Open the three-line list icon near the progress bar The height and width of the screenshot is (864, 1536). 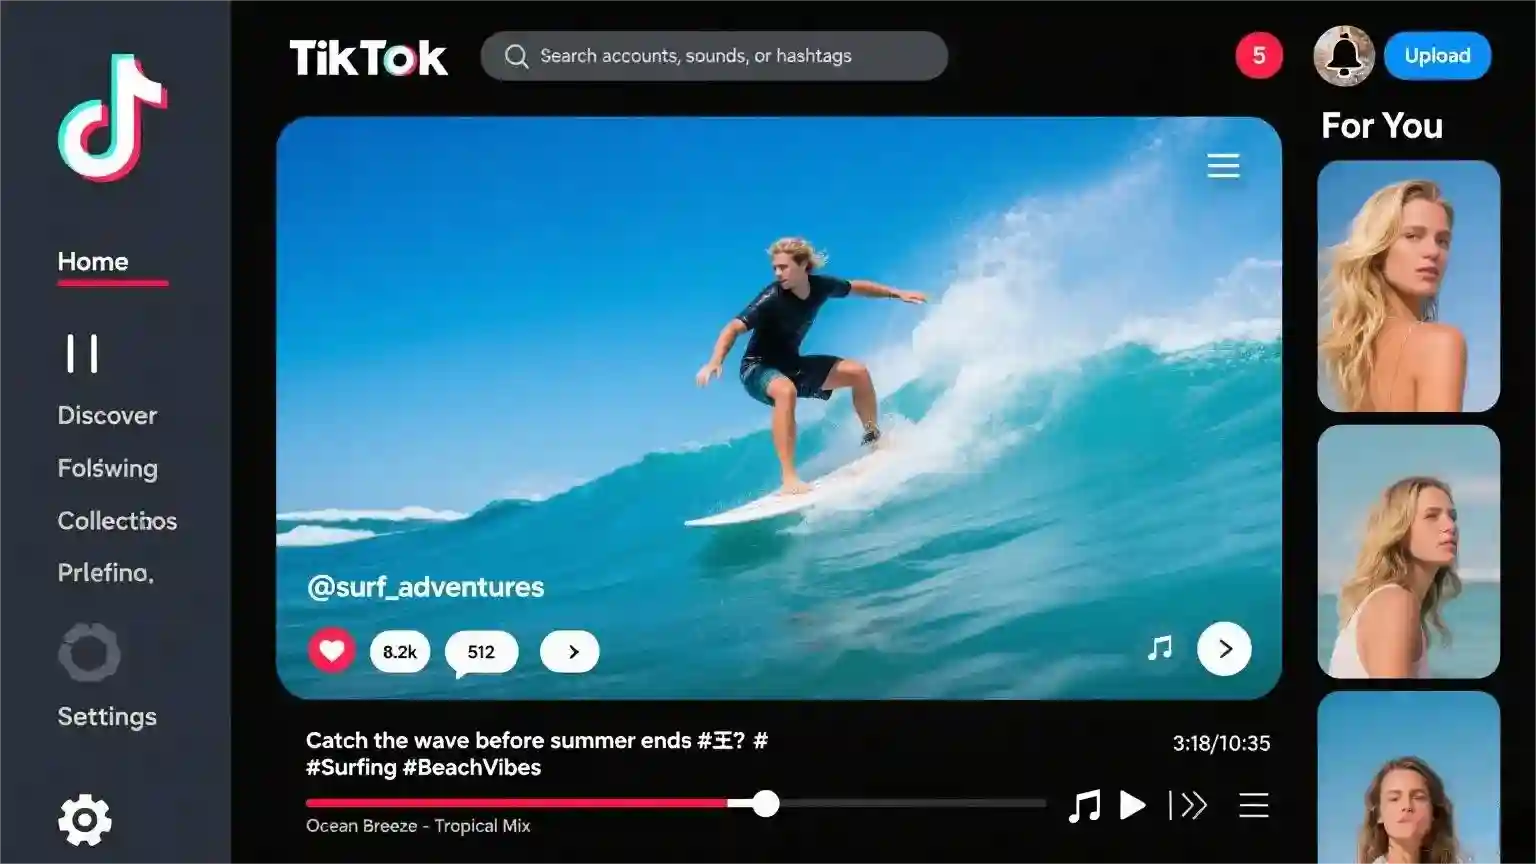[x=1253, y=805]
